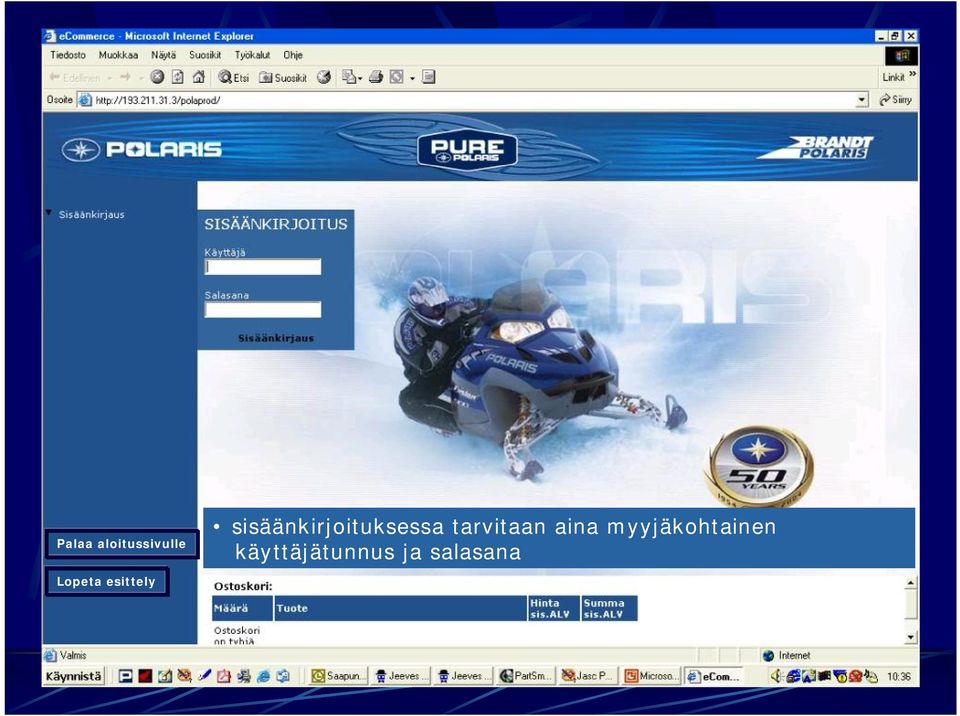Open the Tiedosto menu

(68, 55)
